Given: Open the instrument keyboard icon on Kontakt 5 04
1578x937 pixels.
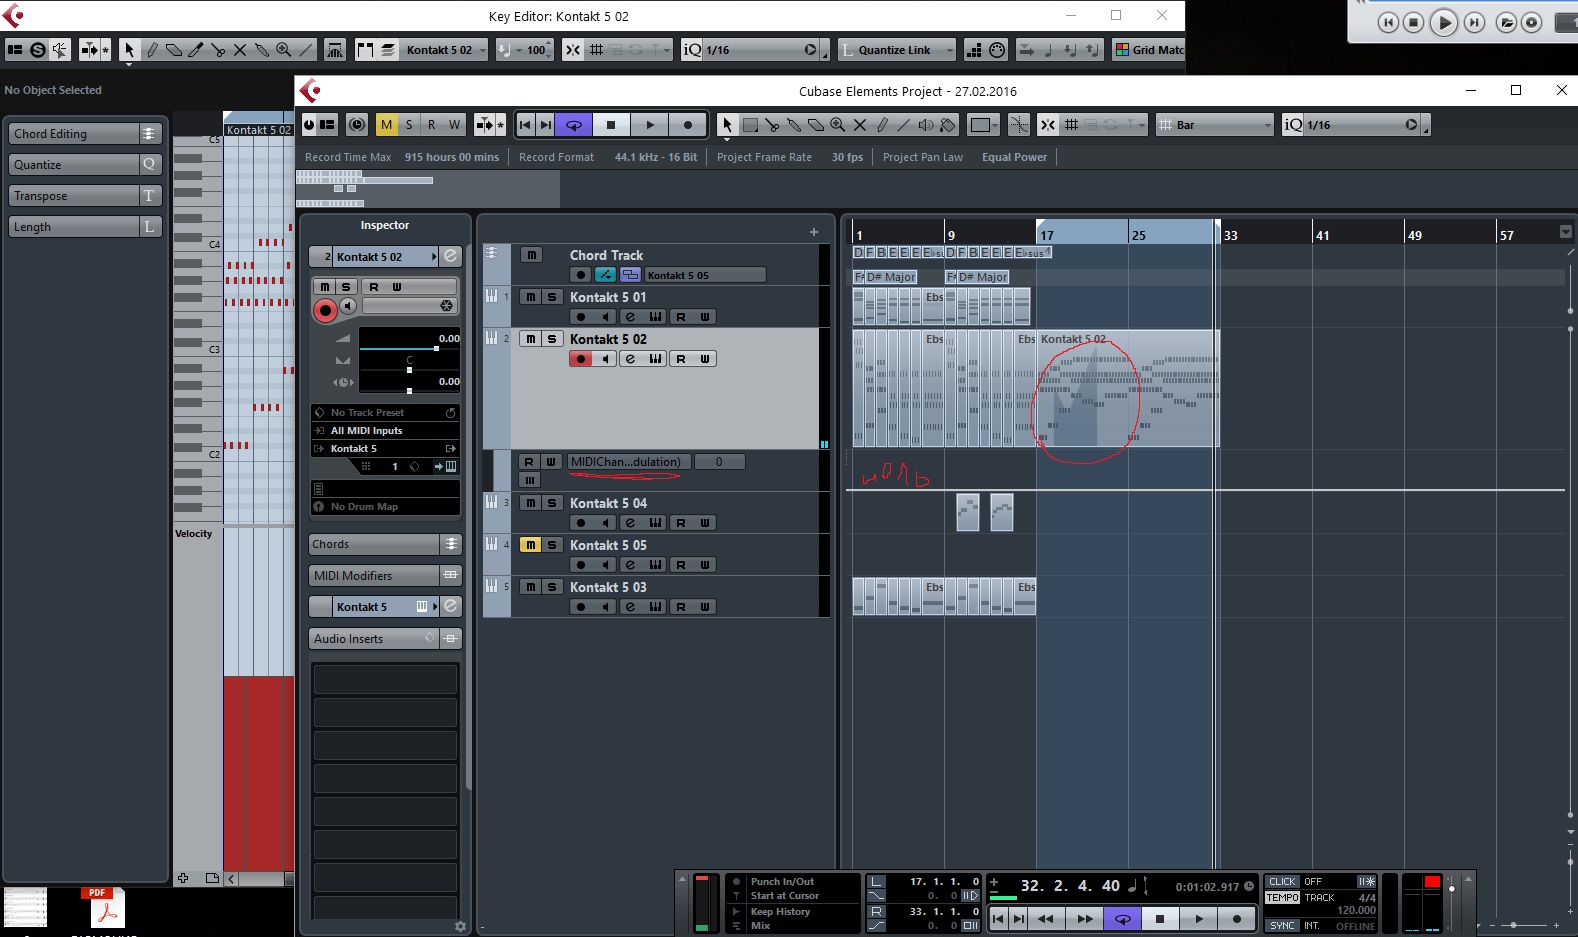Looking at the screenshot, I should (x=656, y=523).
